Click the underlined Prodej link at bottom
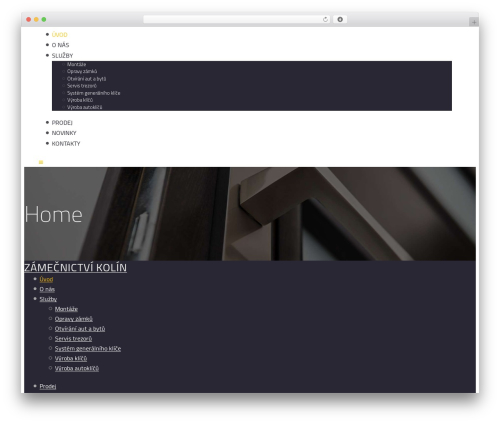500x423 pixels. pyautogui.click(x=48, y=386)
